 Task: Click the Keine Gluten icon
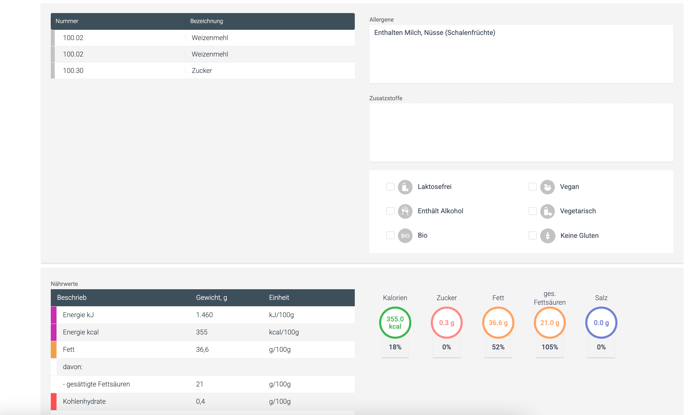tap(548, 236)
